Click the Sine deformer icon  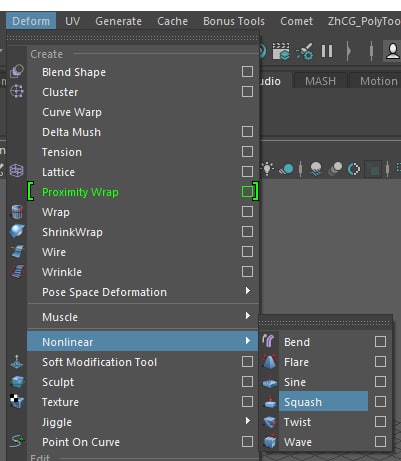tap(269, 383)
